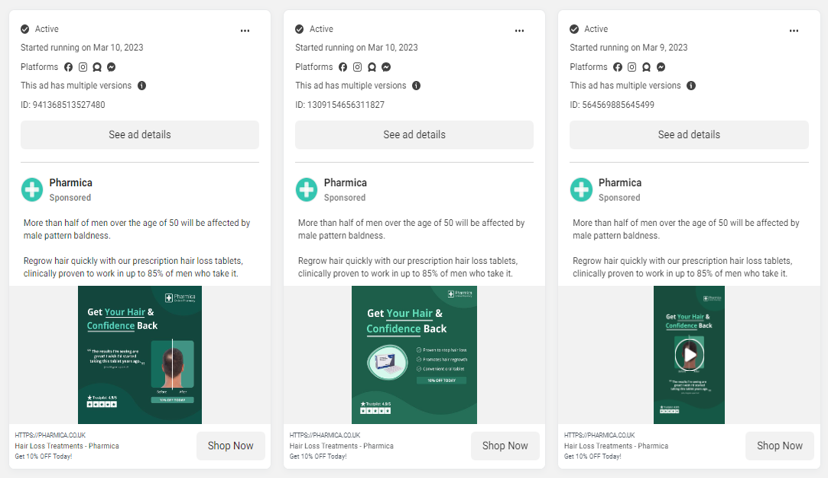Click the Messenger platform icon on the third ad
Screen dimensions: 828x478
[x=661, y=67]
